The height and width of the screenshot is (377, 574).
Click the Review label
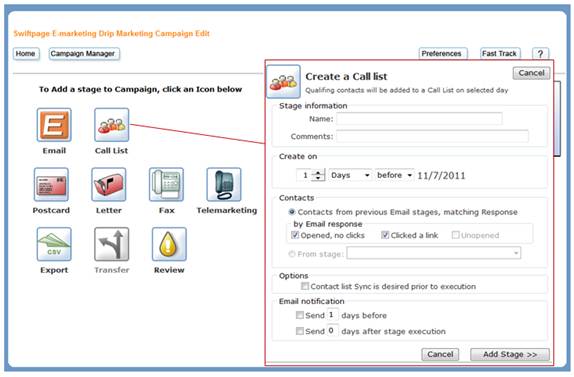(169, 270)
